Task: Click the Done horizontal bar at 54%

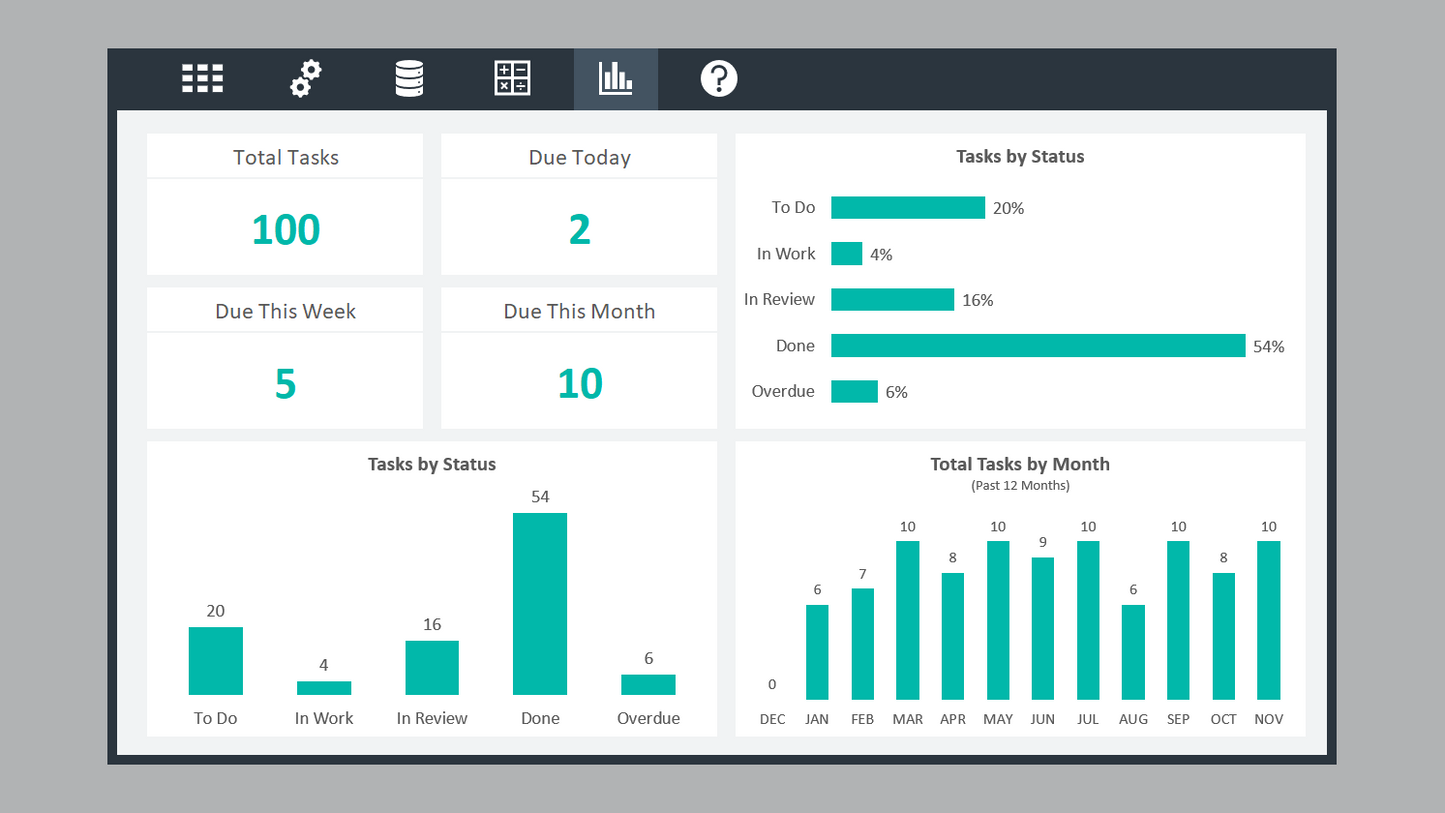Action: pos(1037,346)
